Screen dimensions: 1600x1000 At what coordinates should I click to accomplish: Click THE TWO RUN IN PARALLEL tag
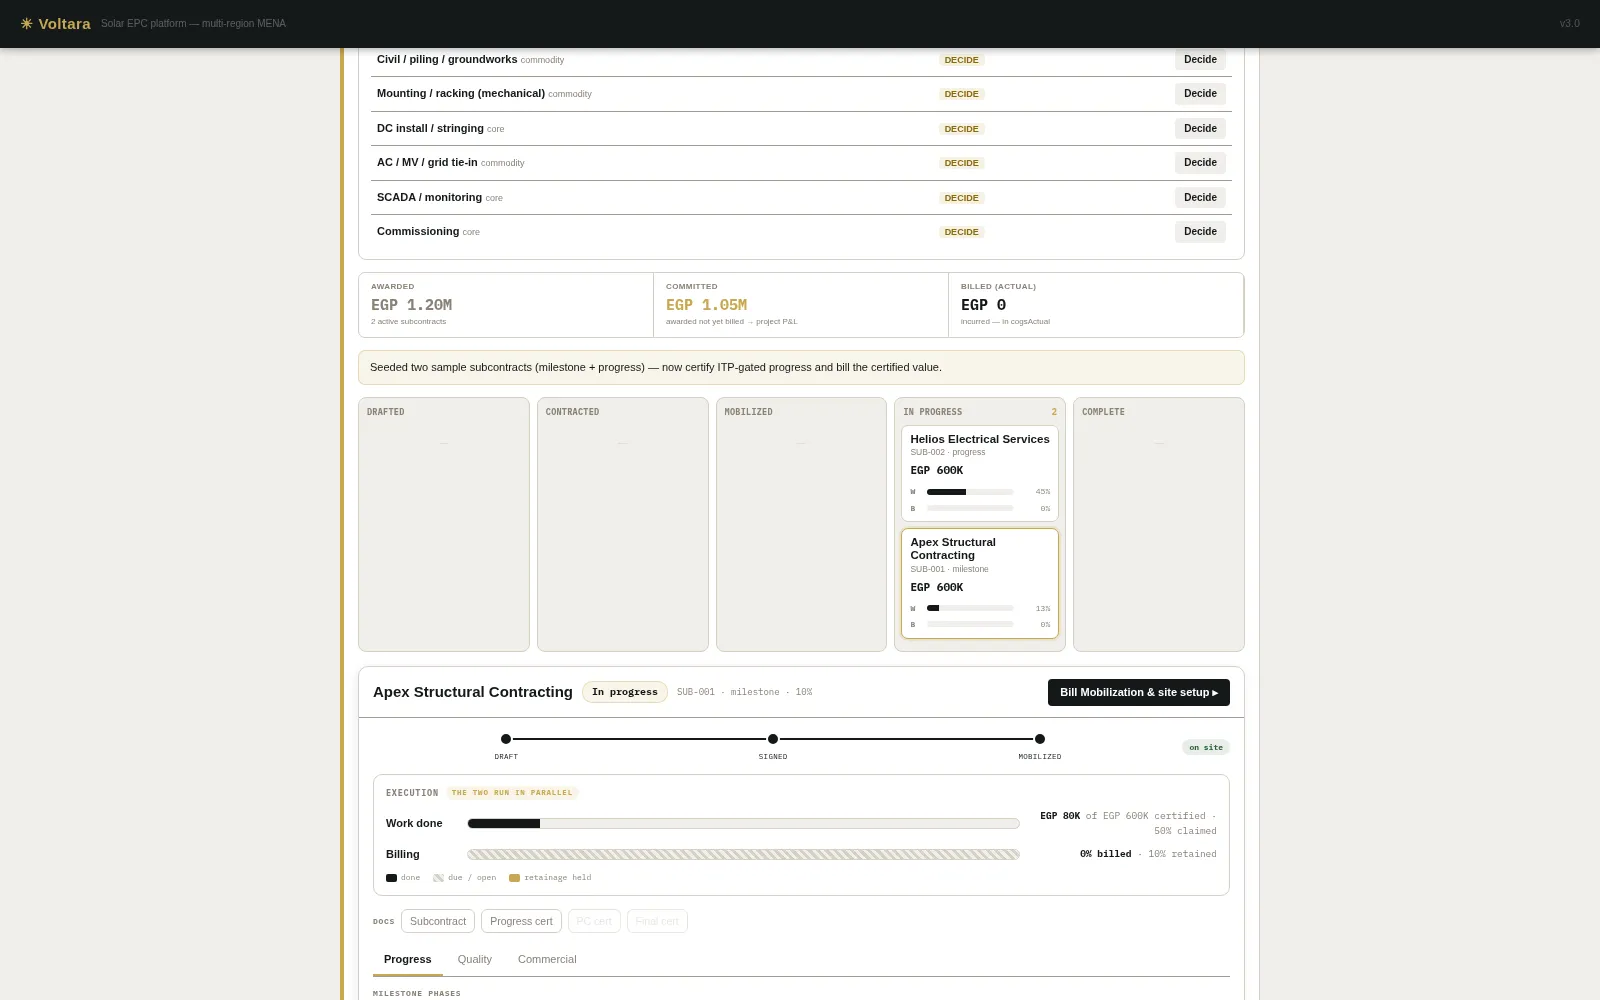point(512,793)
